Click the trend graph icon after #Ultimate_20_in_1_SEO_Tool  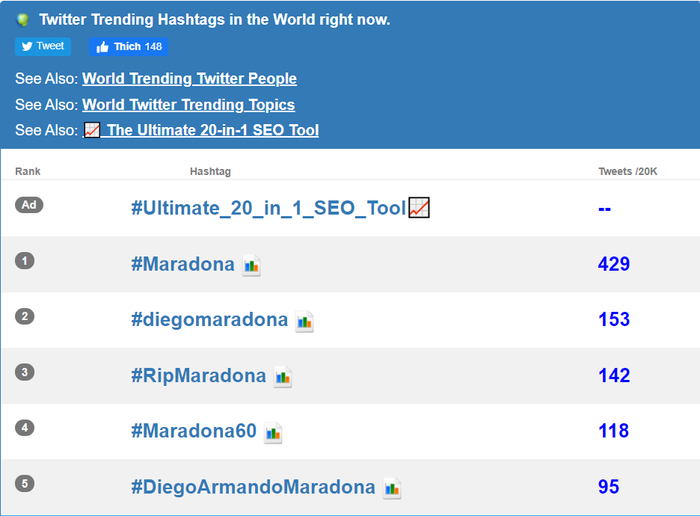pyautogui.click(x=419, y=208)
